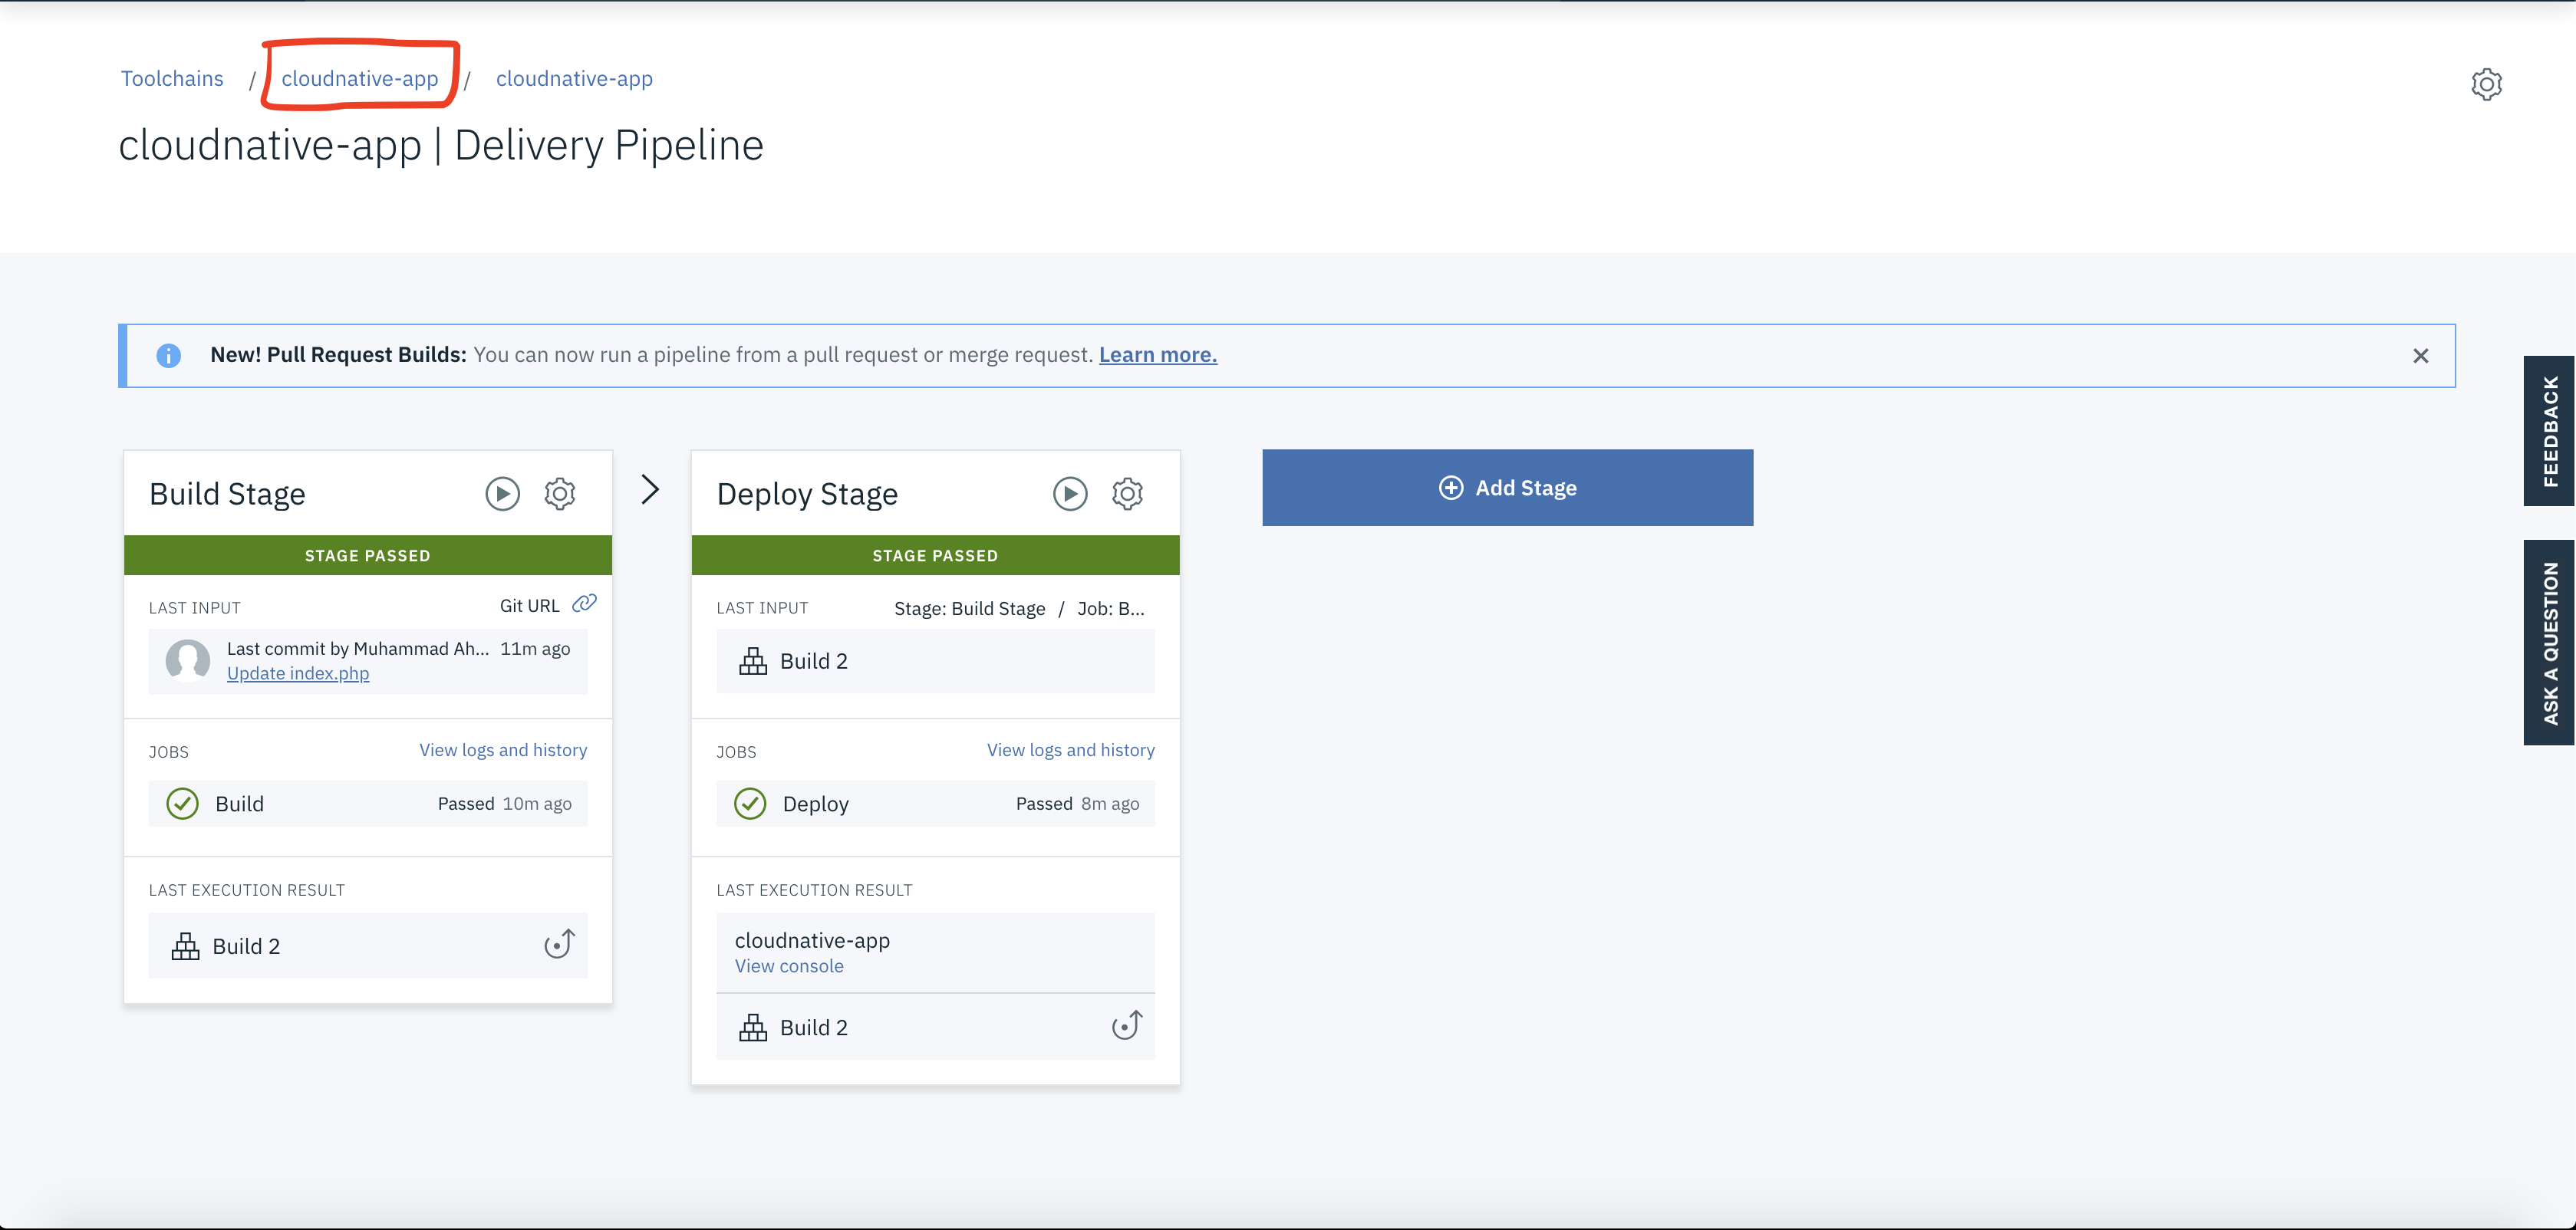The image size is (2576, 1230).
Task: Run the Deploy Stage with play icon
Action: click(1070, 493)
